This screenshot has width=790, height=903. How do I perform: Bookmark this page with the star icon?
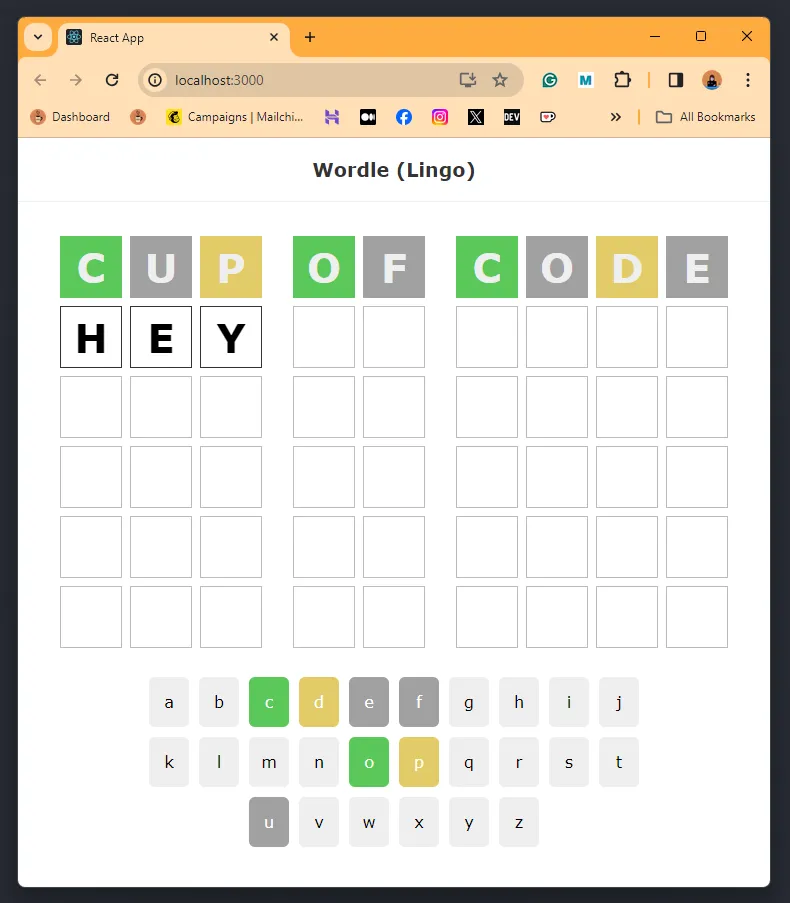500,80
